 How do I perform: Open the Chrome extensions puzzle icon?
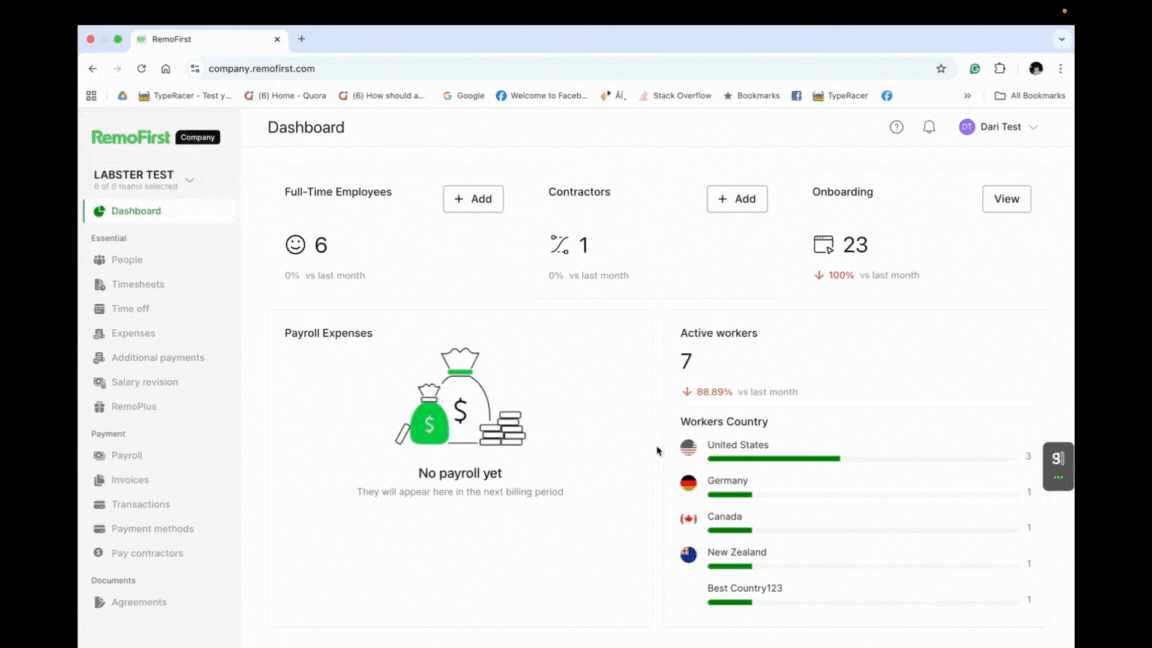tap(999, 69)
